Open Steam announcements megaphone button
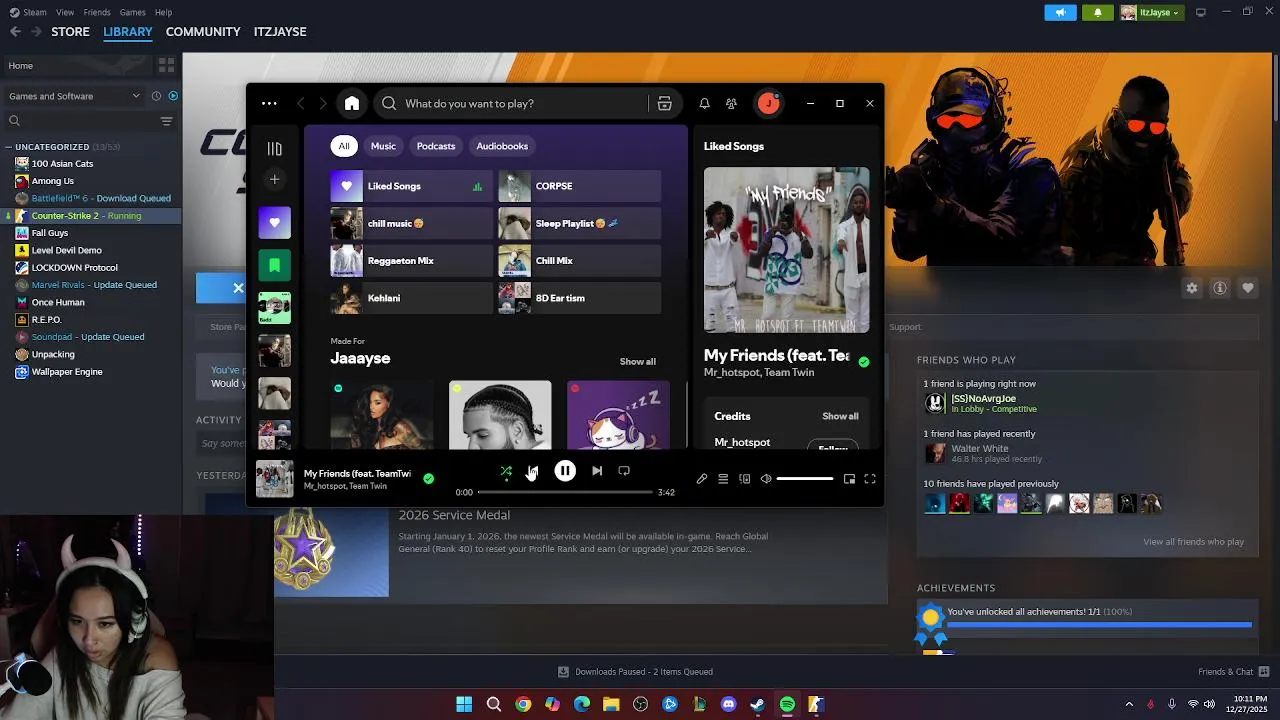Screen dimensions: 1280x720 click(x=1061, y=12)
